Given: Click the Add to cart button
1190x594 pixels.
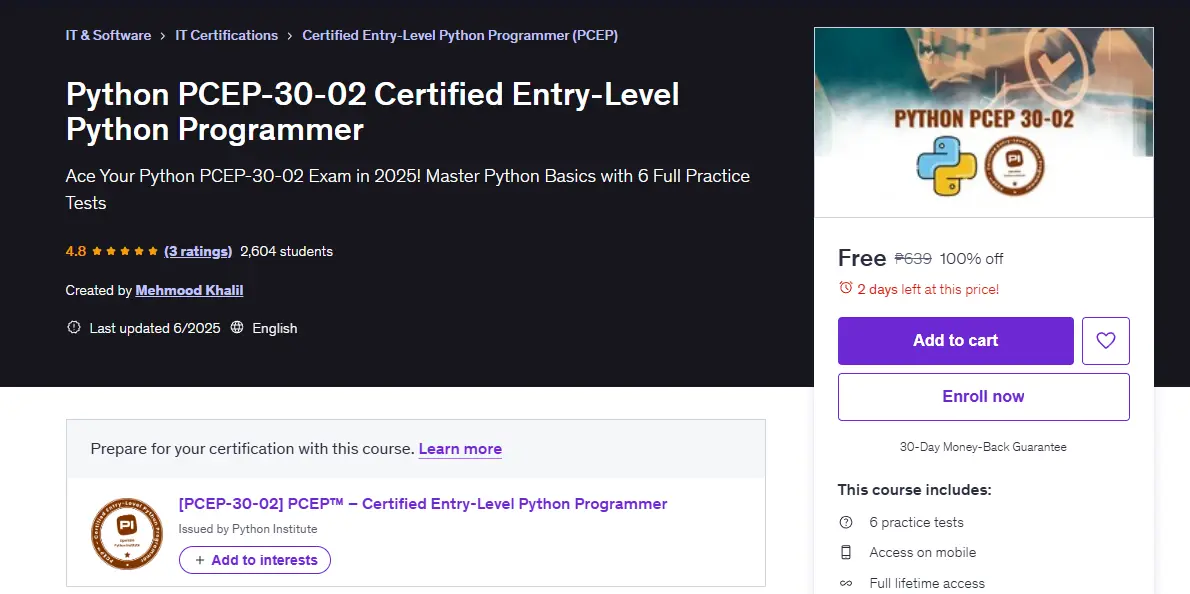Looking at the screenshot, I should (x=955, y=341).
